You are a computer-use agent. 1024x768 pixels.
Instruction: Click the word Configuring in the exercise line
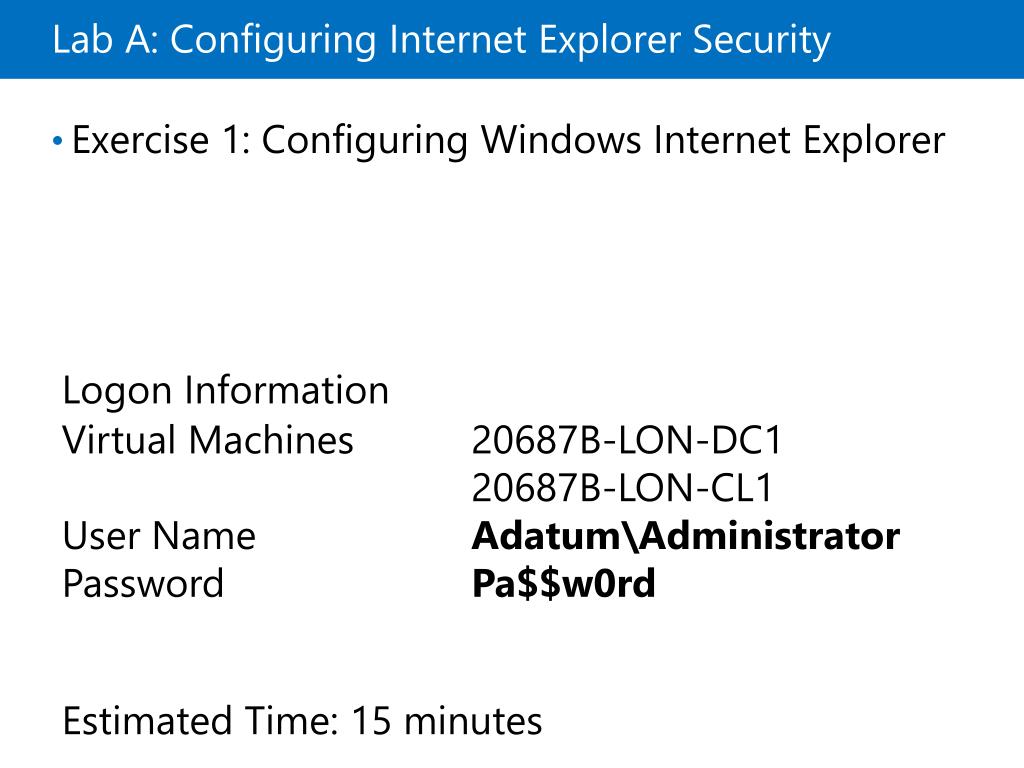click(x=364, y=142)
